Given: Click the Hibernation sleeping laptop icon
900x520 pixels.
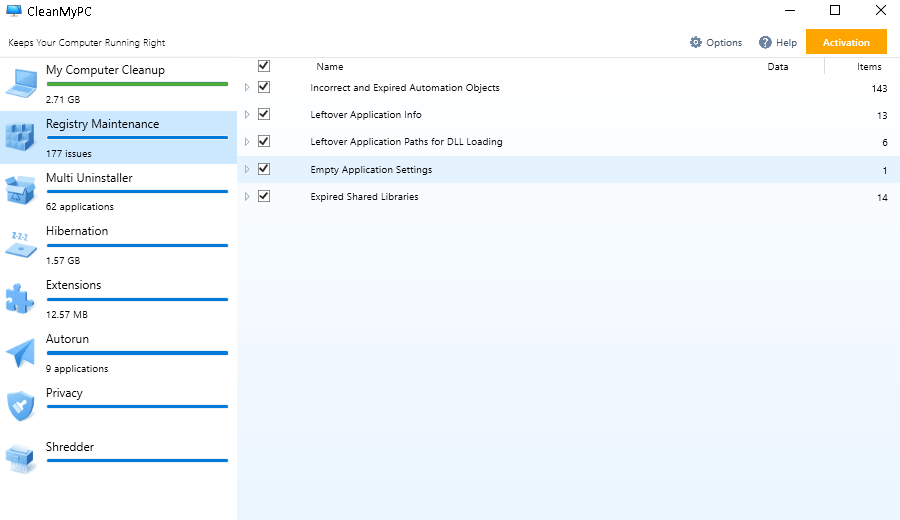Looking at the screenshot, I should pos(21,245).
